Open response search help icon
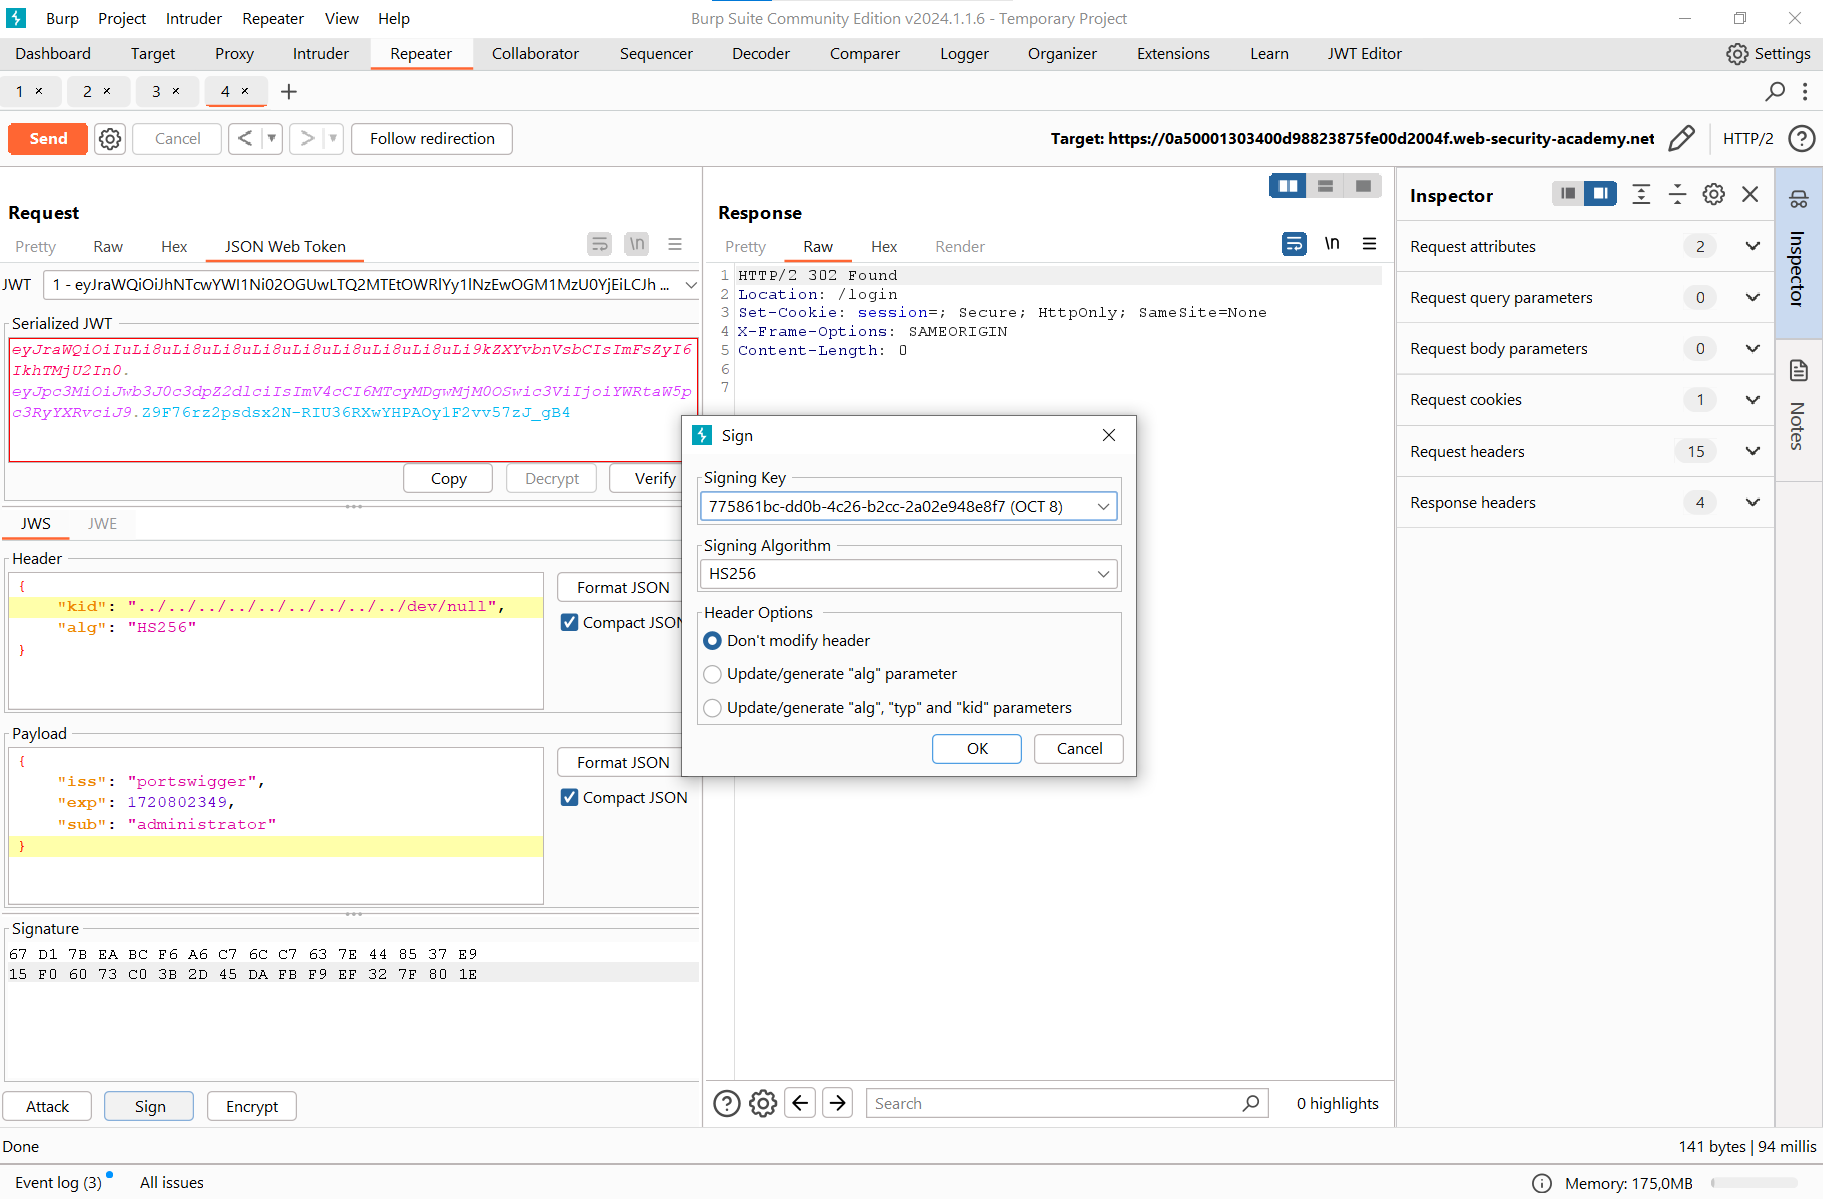 click(727, 1103)
